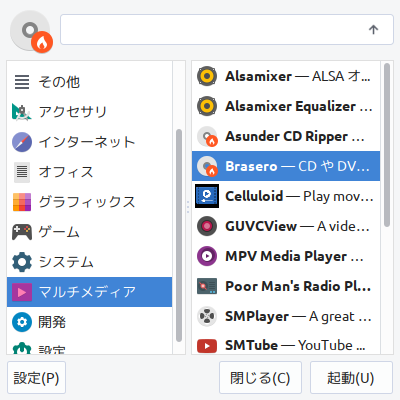This screenshot has height=400, width=400.
Task: Click the 開発 blue gear icon
Action: tap(22, 322)
